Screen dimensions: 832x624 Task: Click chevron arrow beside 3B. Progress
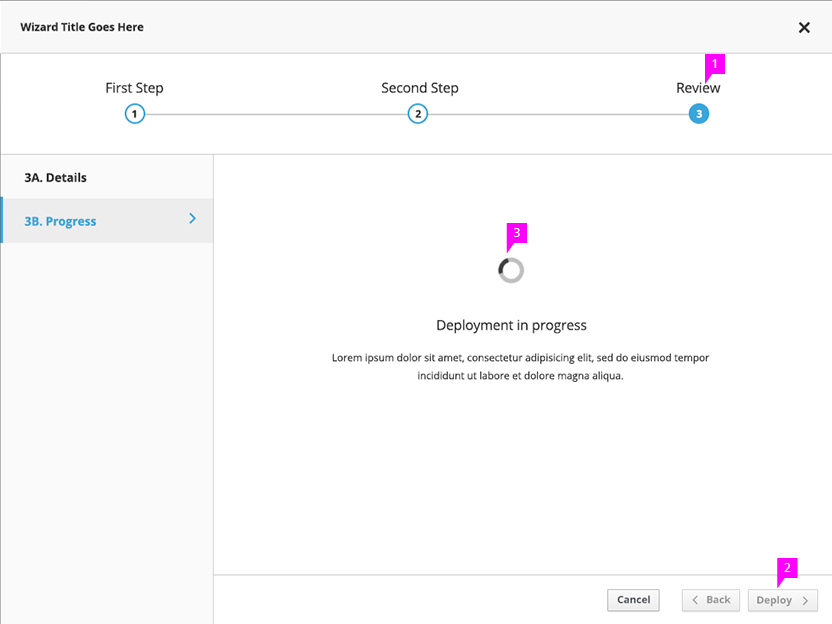pyautogui.click(x=193, y=219)
